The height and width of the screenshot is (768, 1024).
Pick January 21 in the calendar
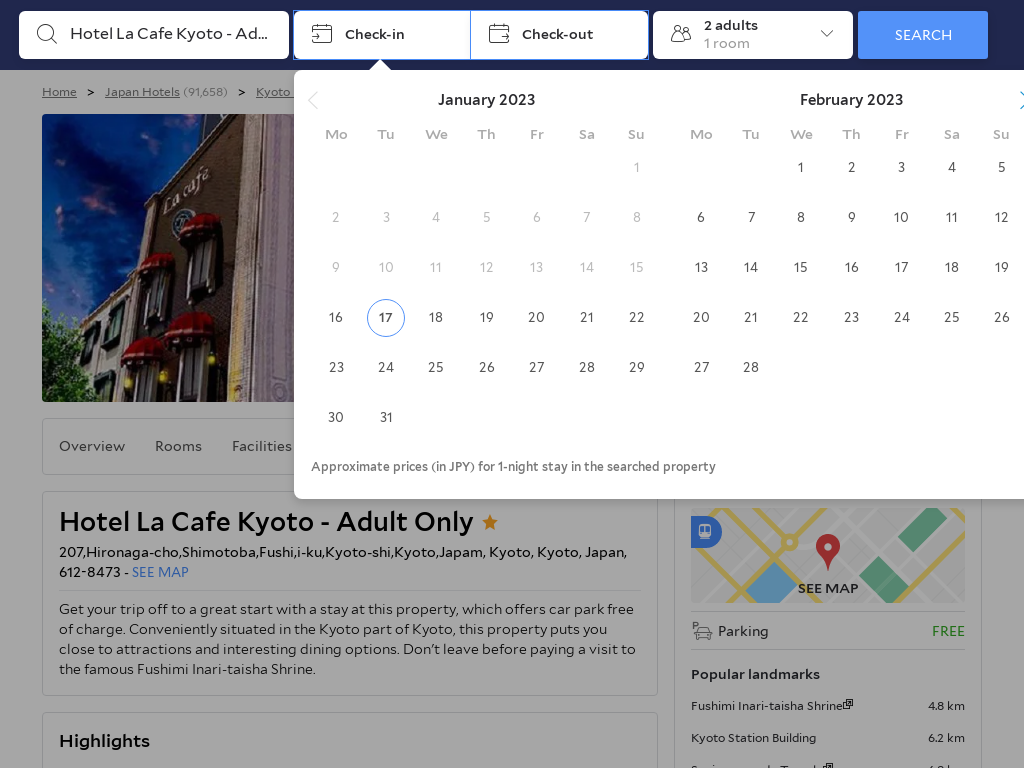tap(586, 317)
